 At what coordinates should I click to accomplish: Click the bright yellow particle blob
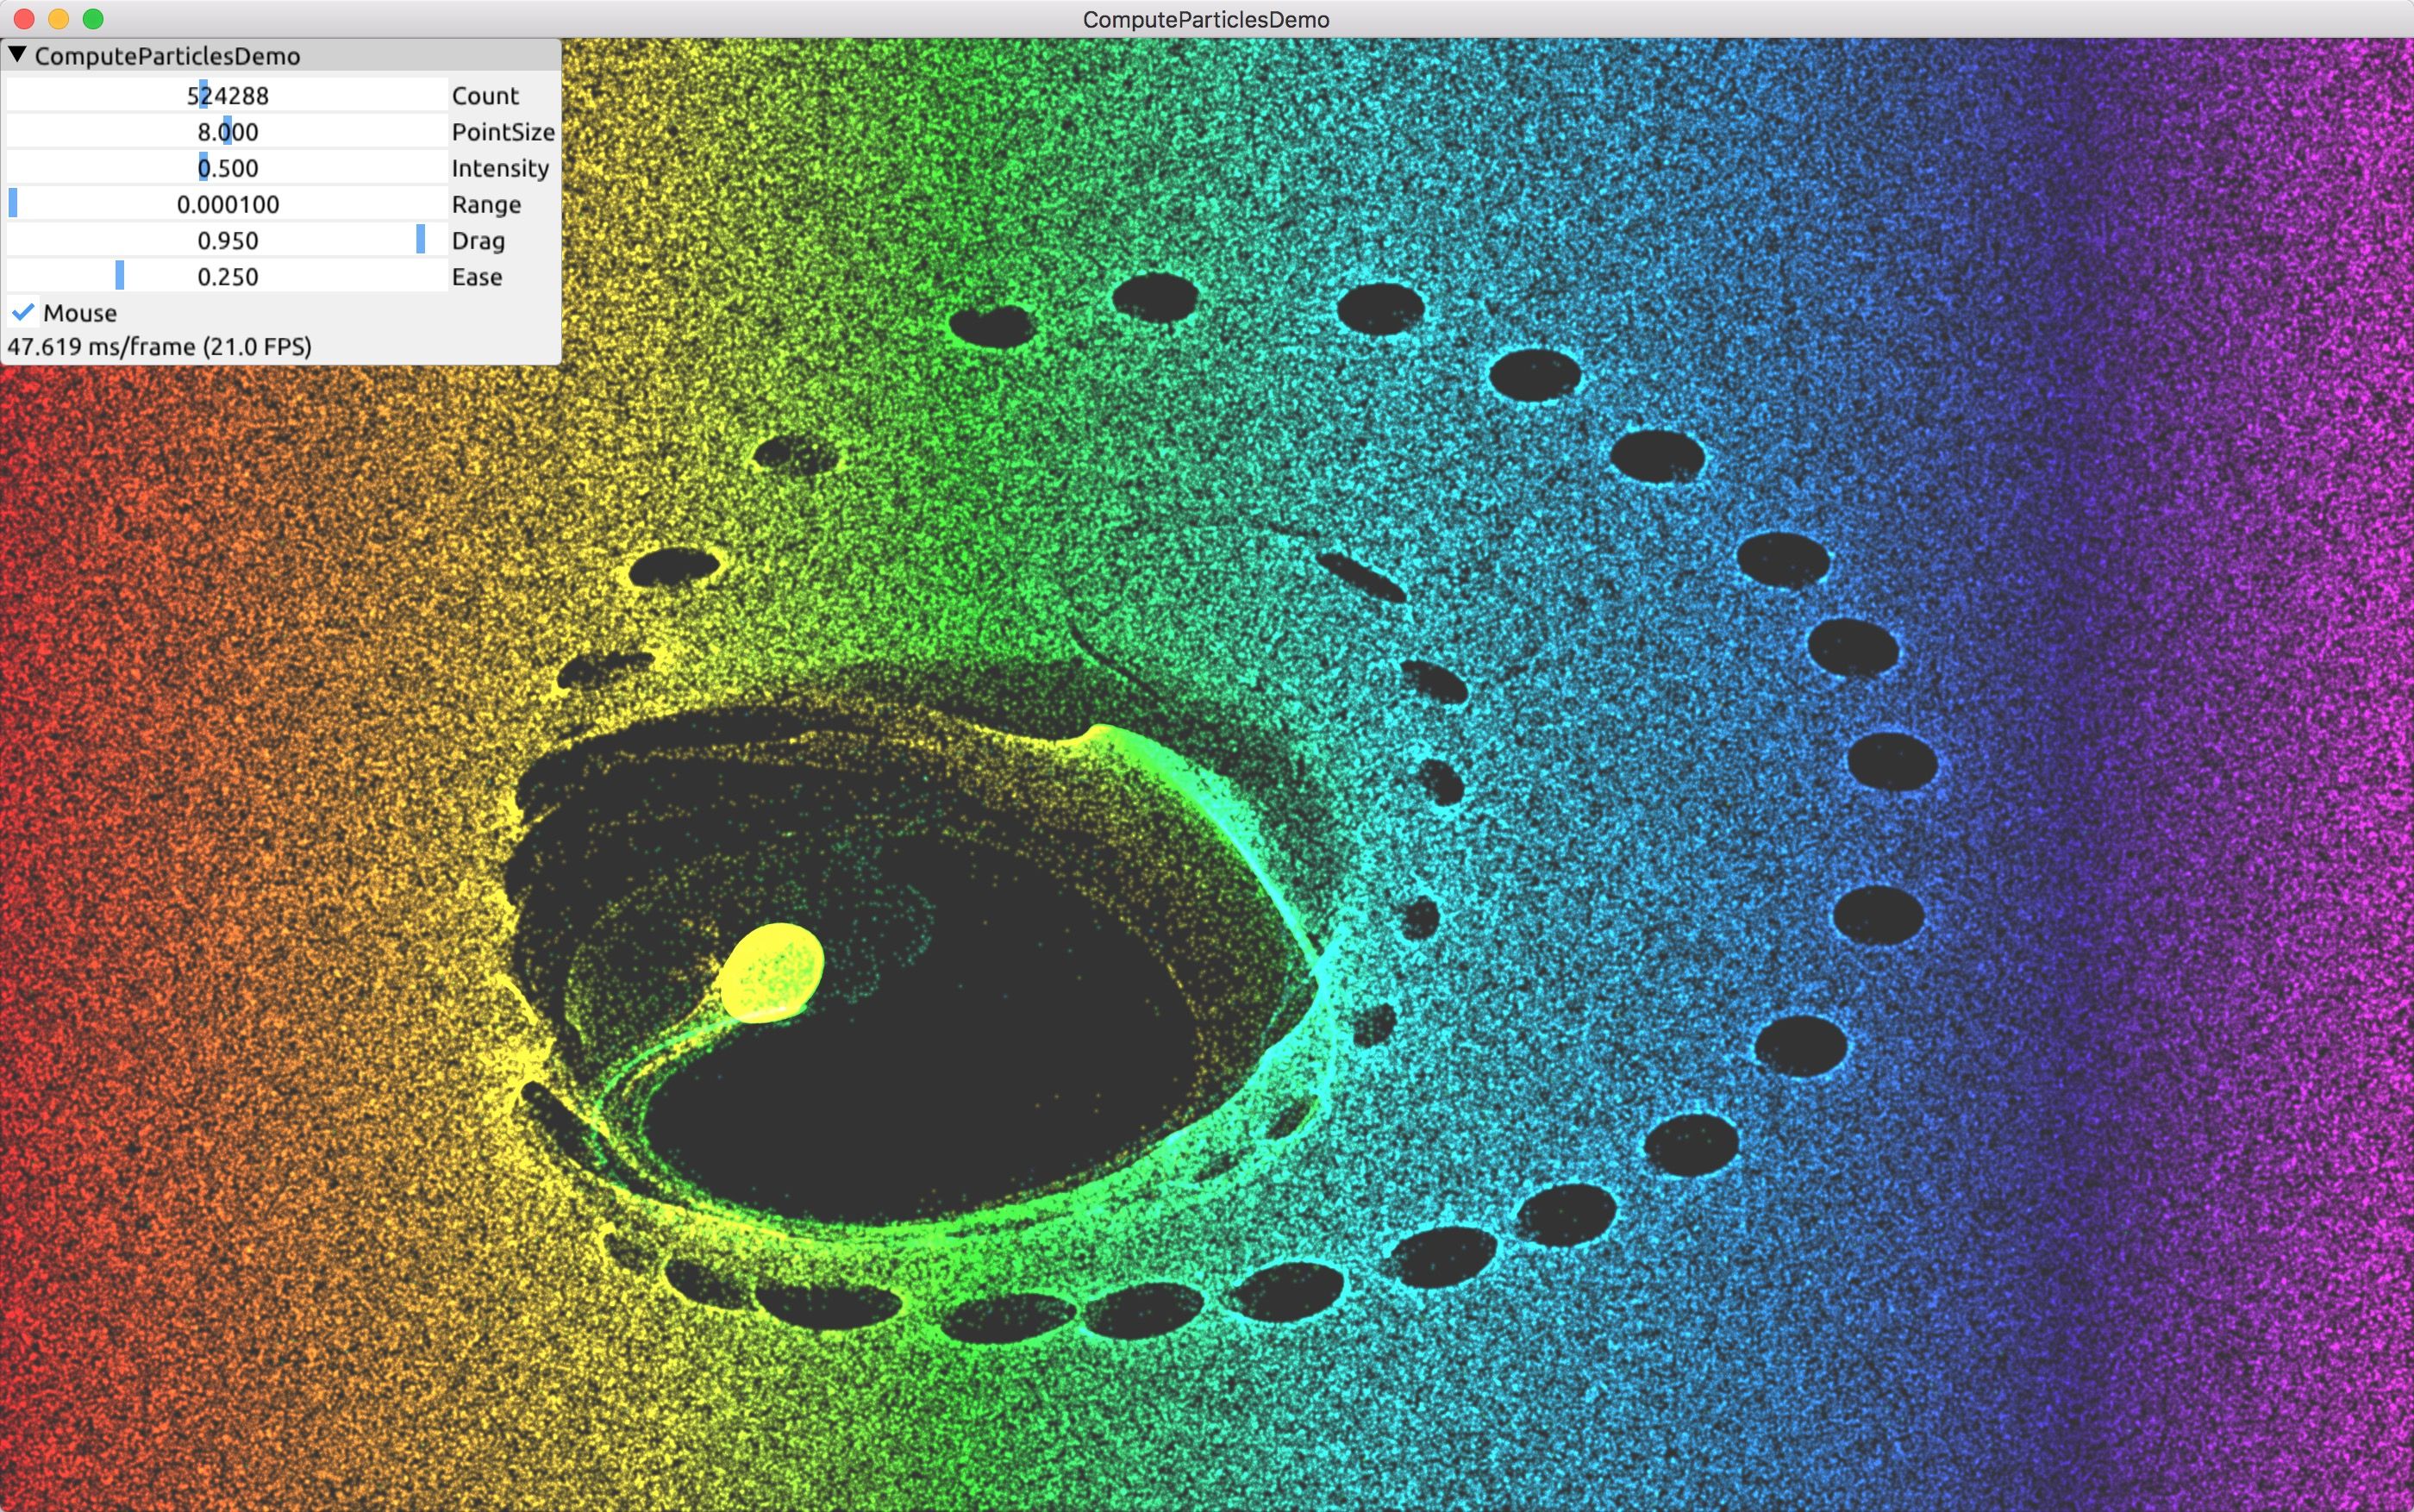(772, 972)
